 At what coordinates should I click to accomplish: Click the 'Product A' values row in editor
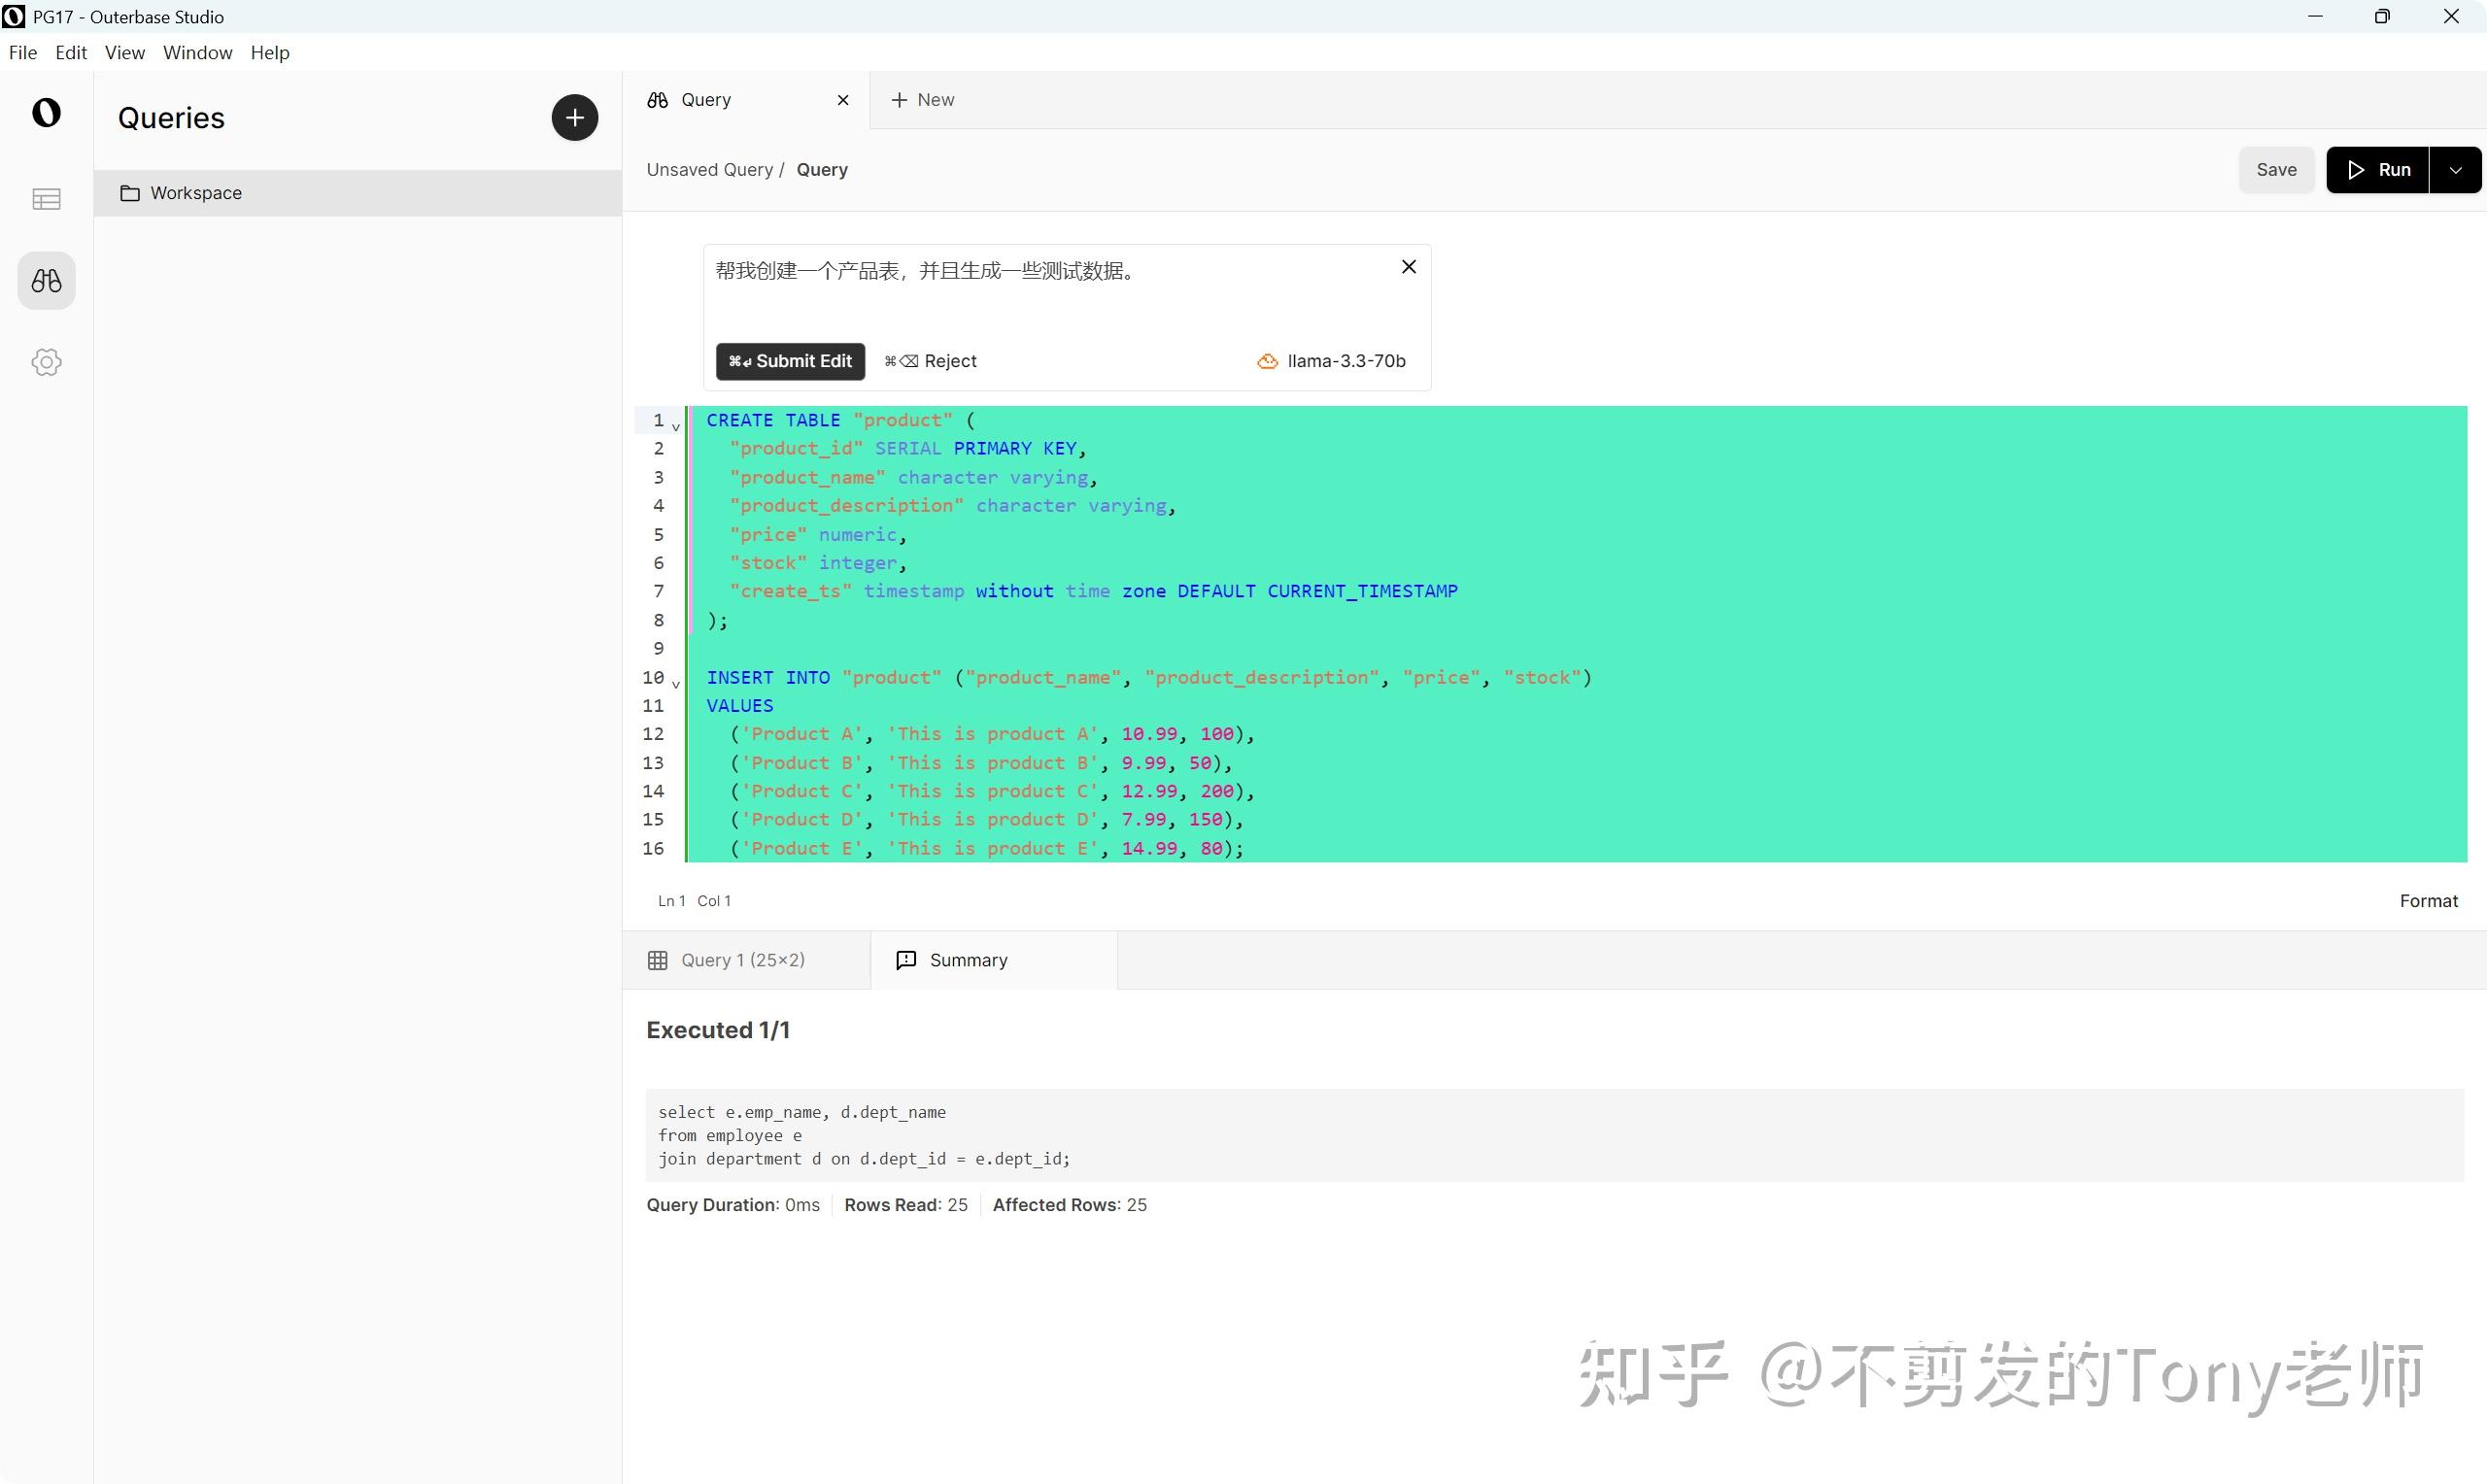(x=991, y=734)
